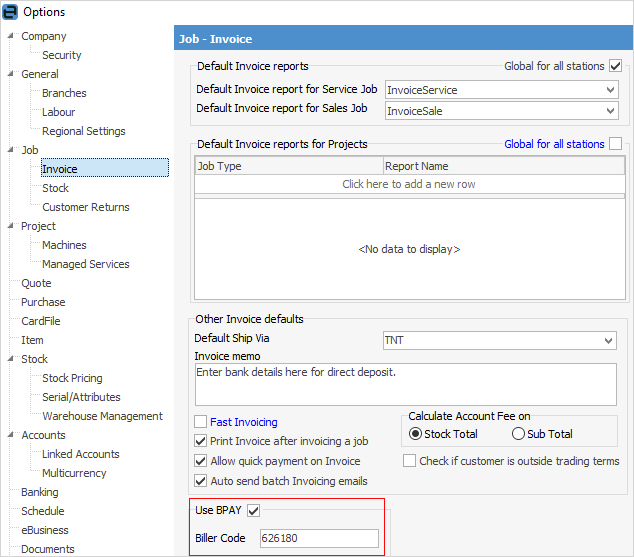Open the Sales Job invoice report dropdown
The width and height of the screenshot is (634, 557).
tap(611, 110)
